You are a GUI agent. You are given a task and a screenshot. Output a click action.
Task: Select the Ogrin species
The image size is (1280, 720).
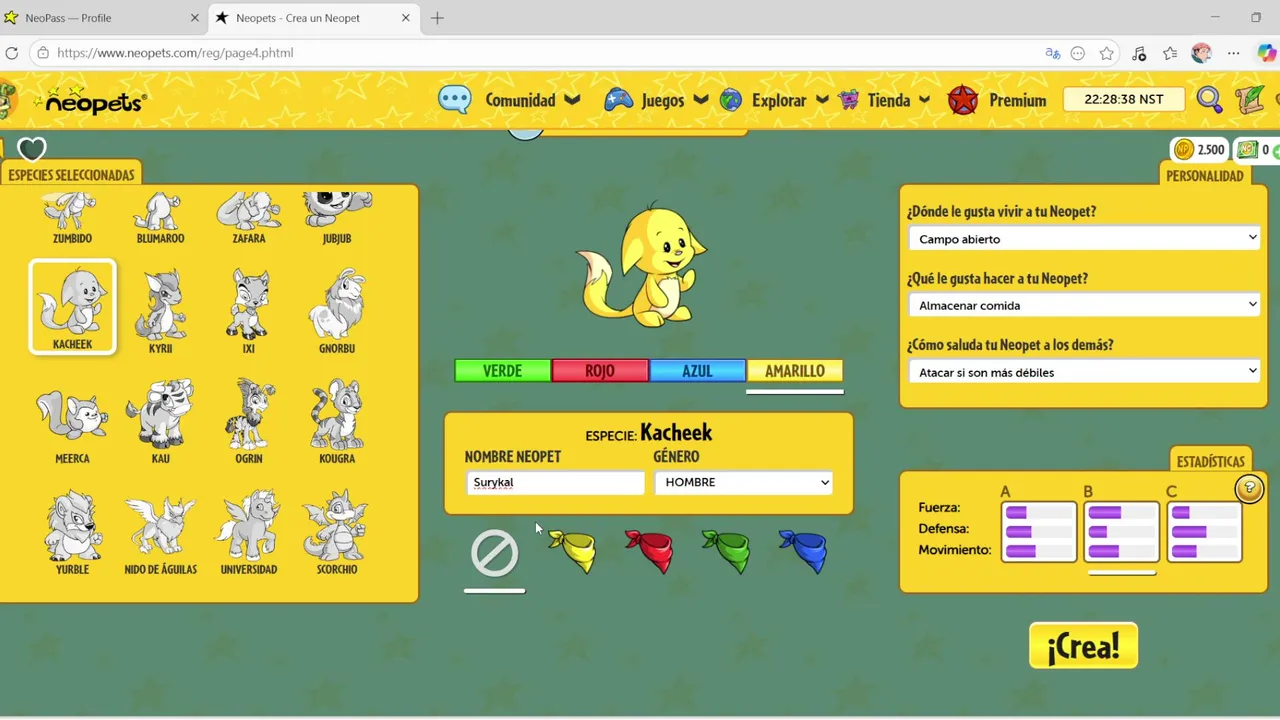(249, 420)
